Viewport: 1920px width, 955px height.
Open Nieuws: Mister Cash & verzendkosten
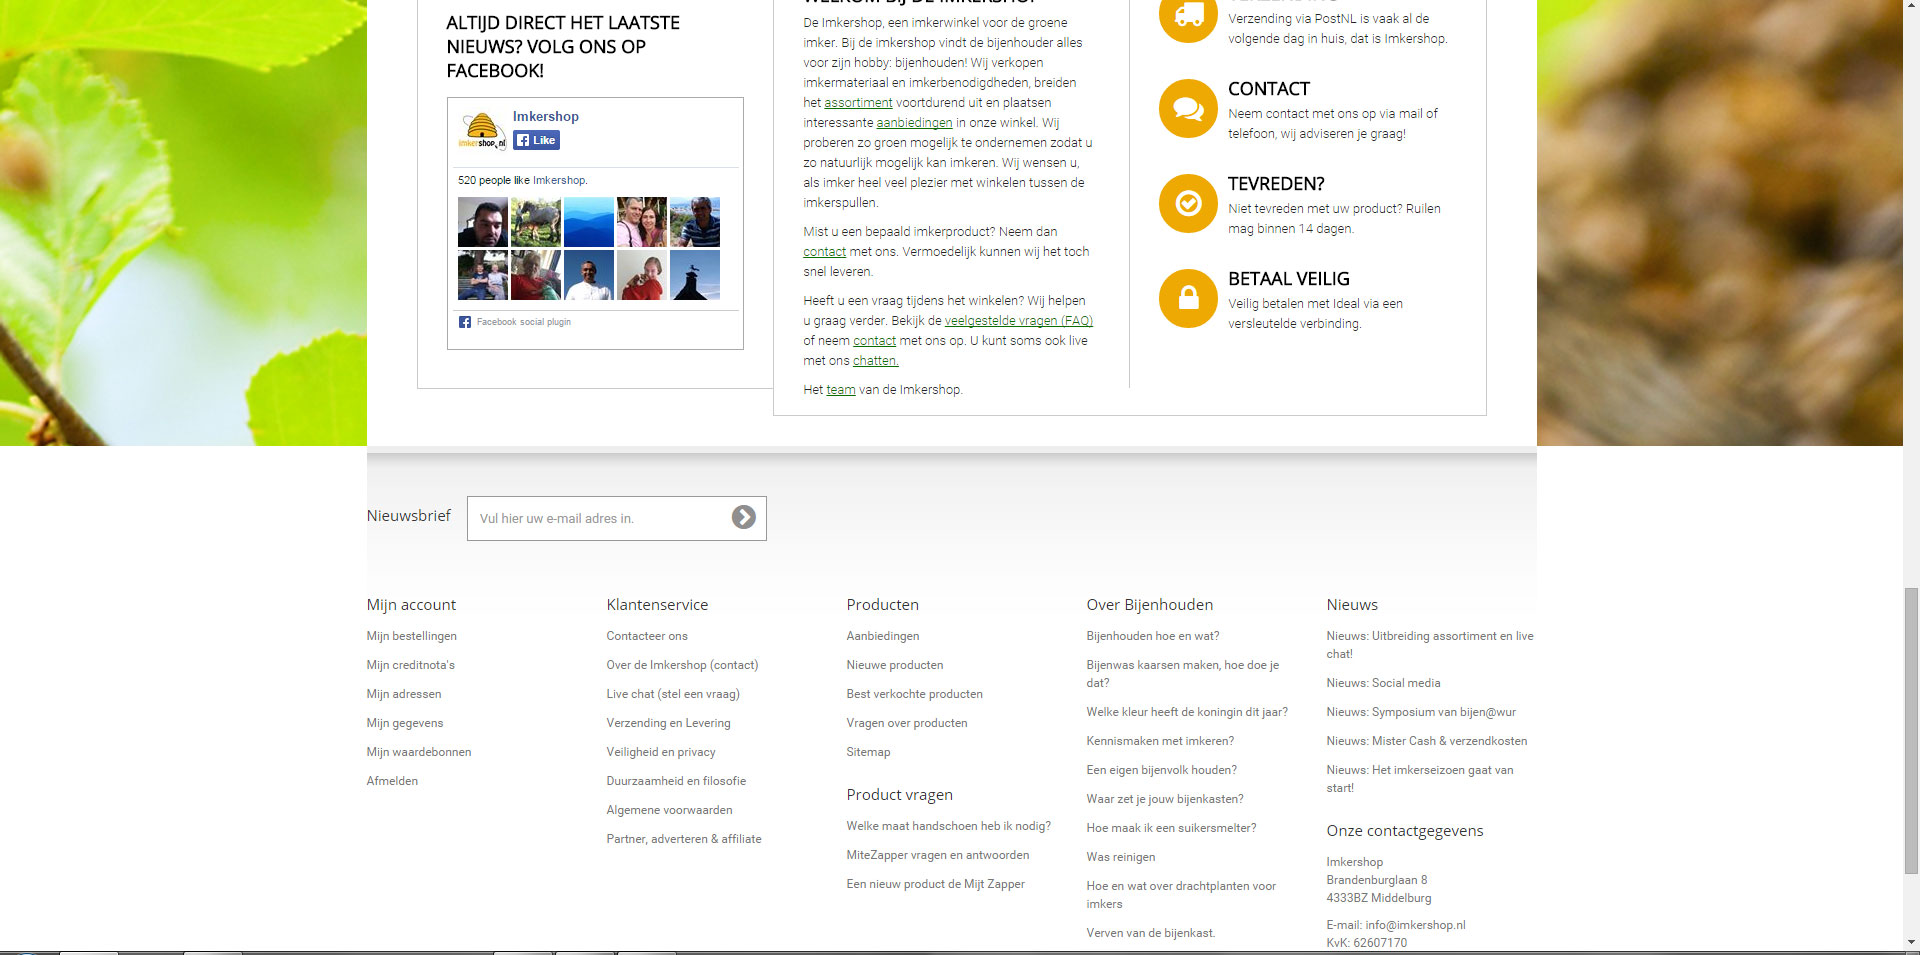click(x=1427, y=741)
